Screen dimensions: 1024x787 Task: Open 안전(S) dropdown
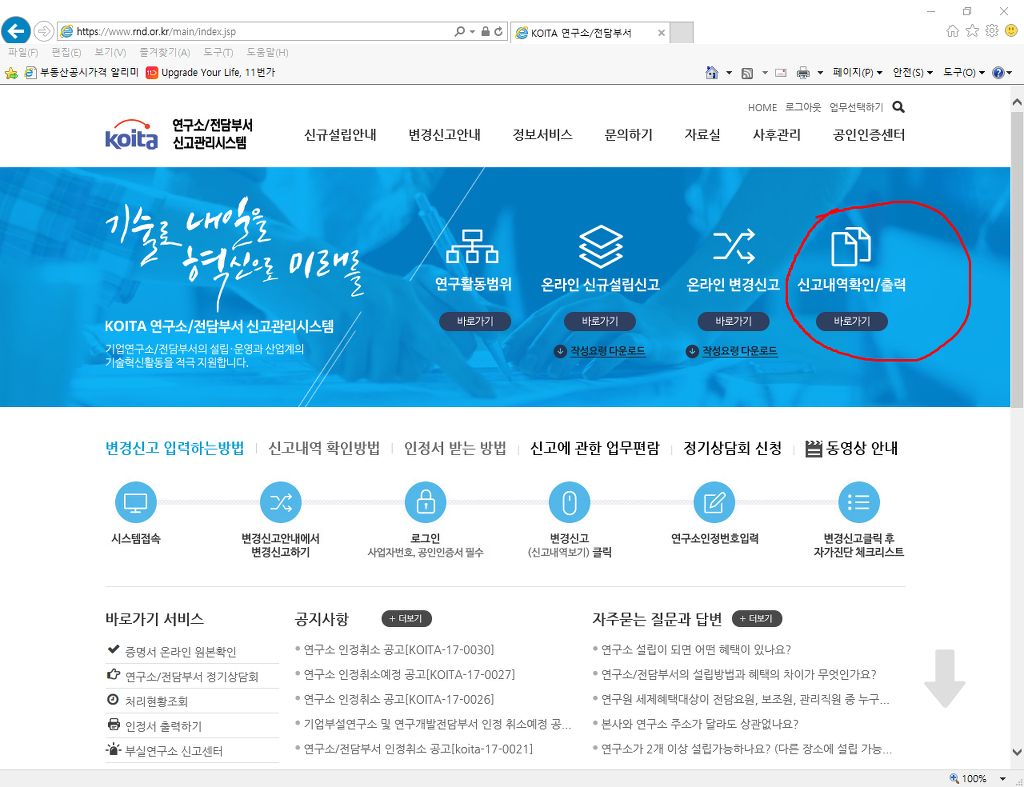(913, 72)
